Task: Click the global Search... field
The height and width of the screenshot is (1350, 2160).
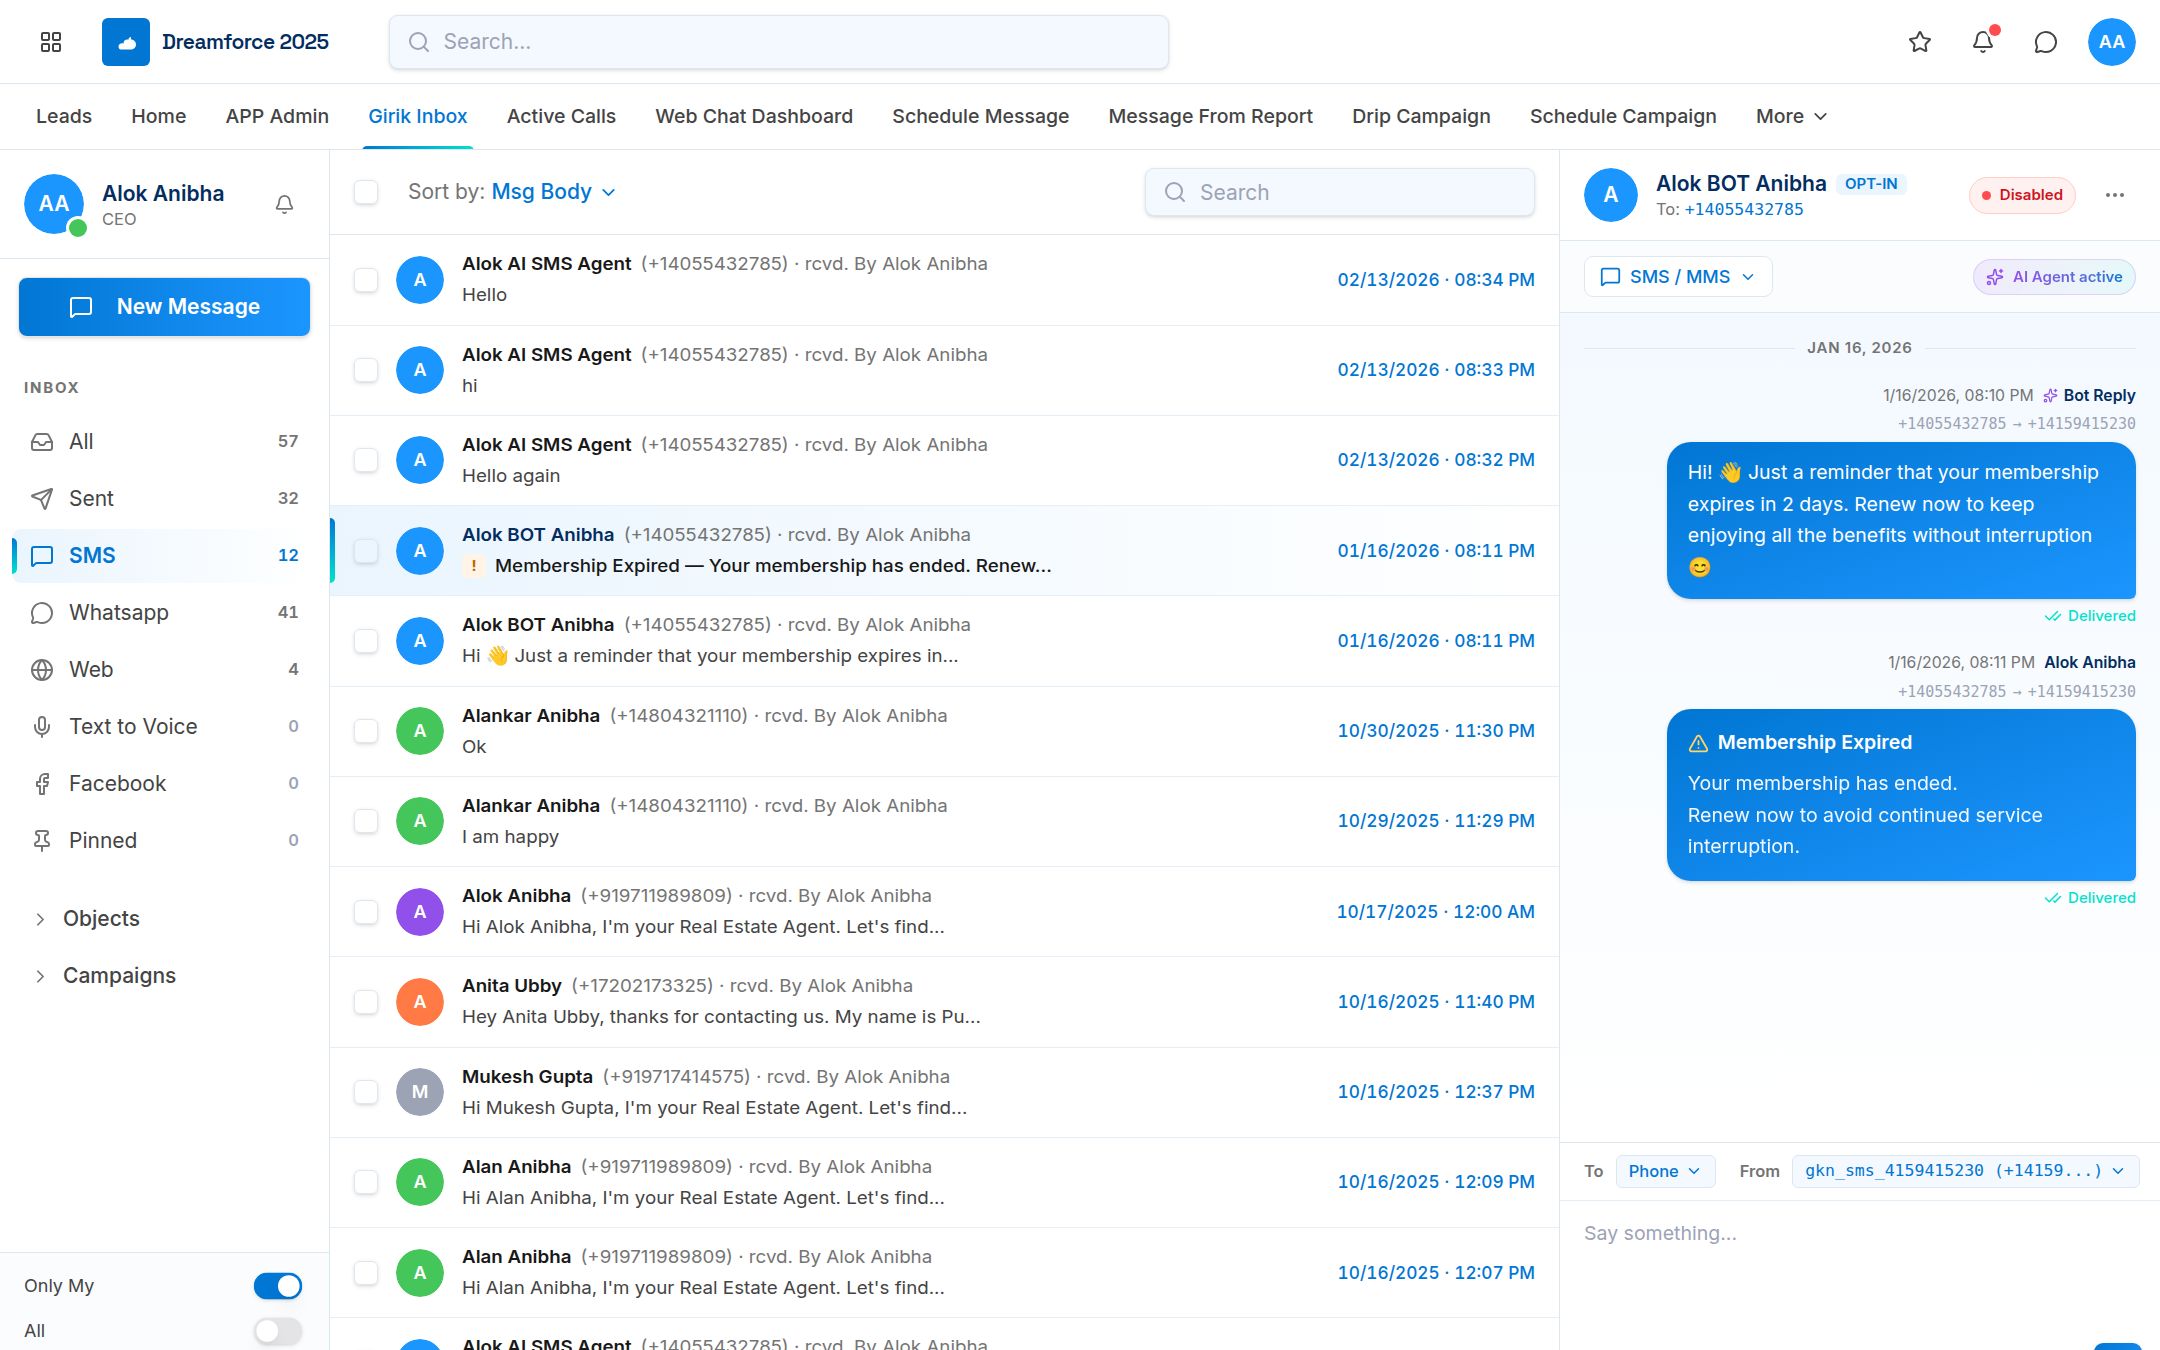Action: pos(778,42)
